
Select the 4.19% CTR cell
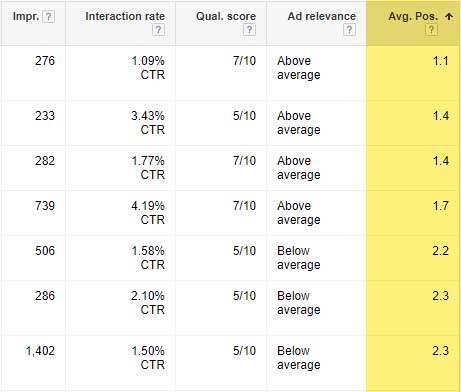point(148,213)
